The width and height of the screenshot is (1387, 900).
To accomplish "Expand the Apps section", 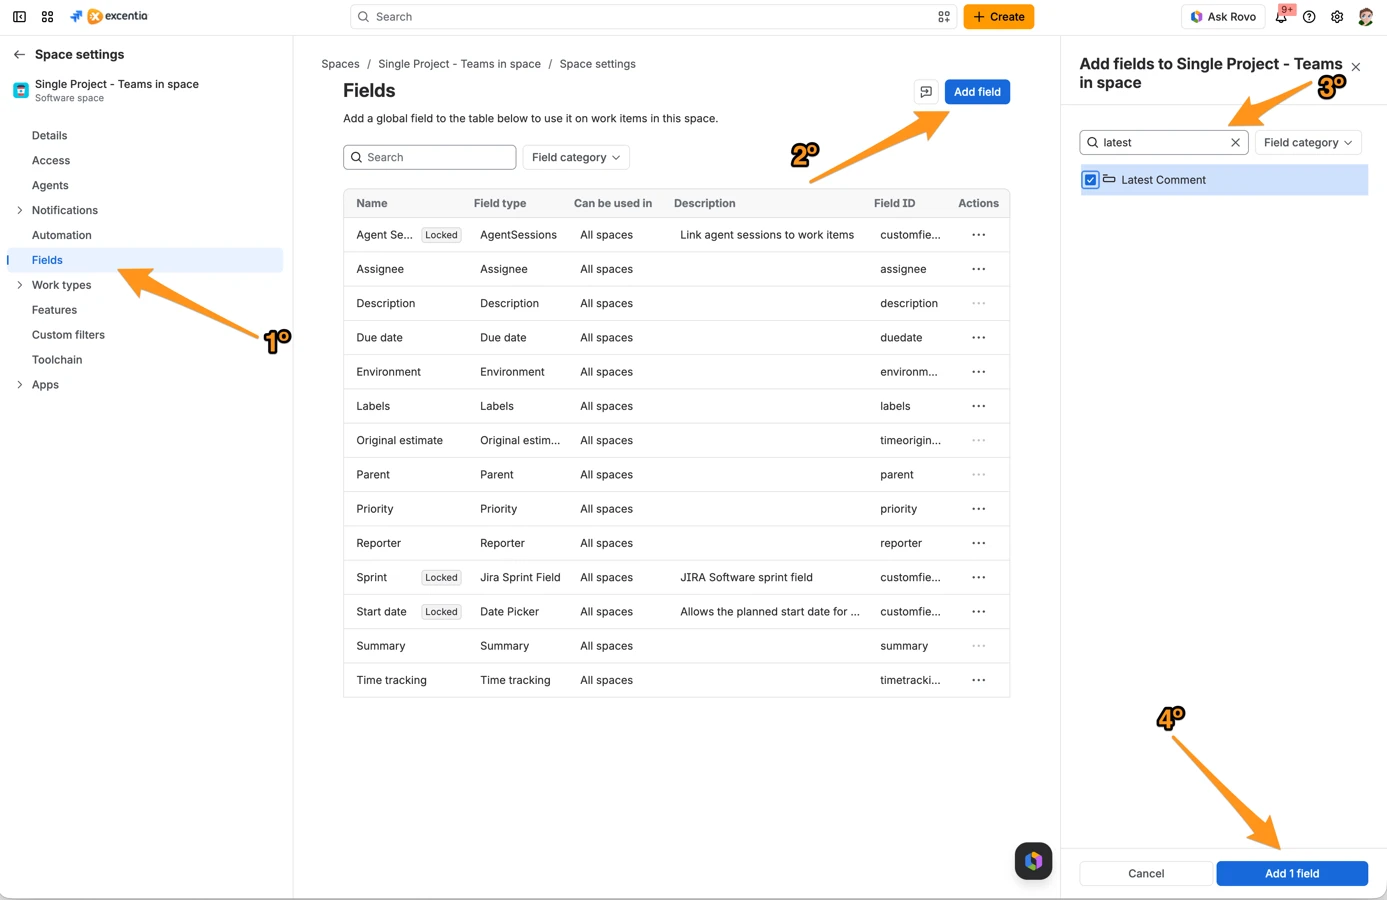I will pyautogui.click(x=19, y=385).
